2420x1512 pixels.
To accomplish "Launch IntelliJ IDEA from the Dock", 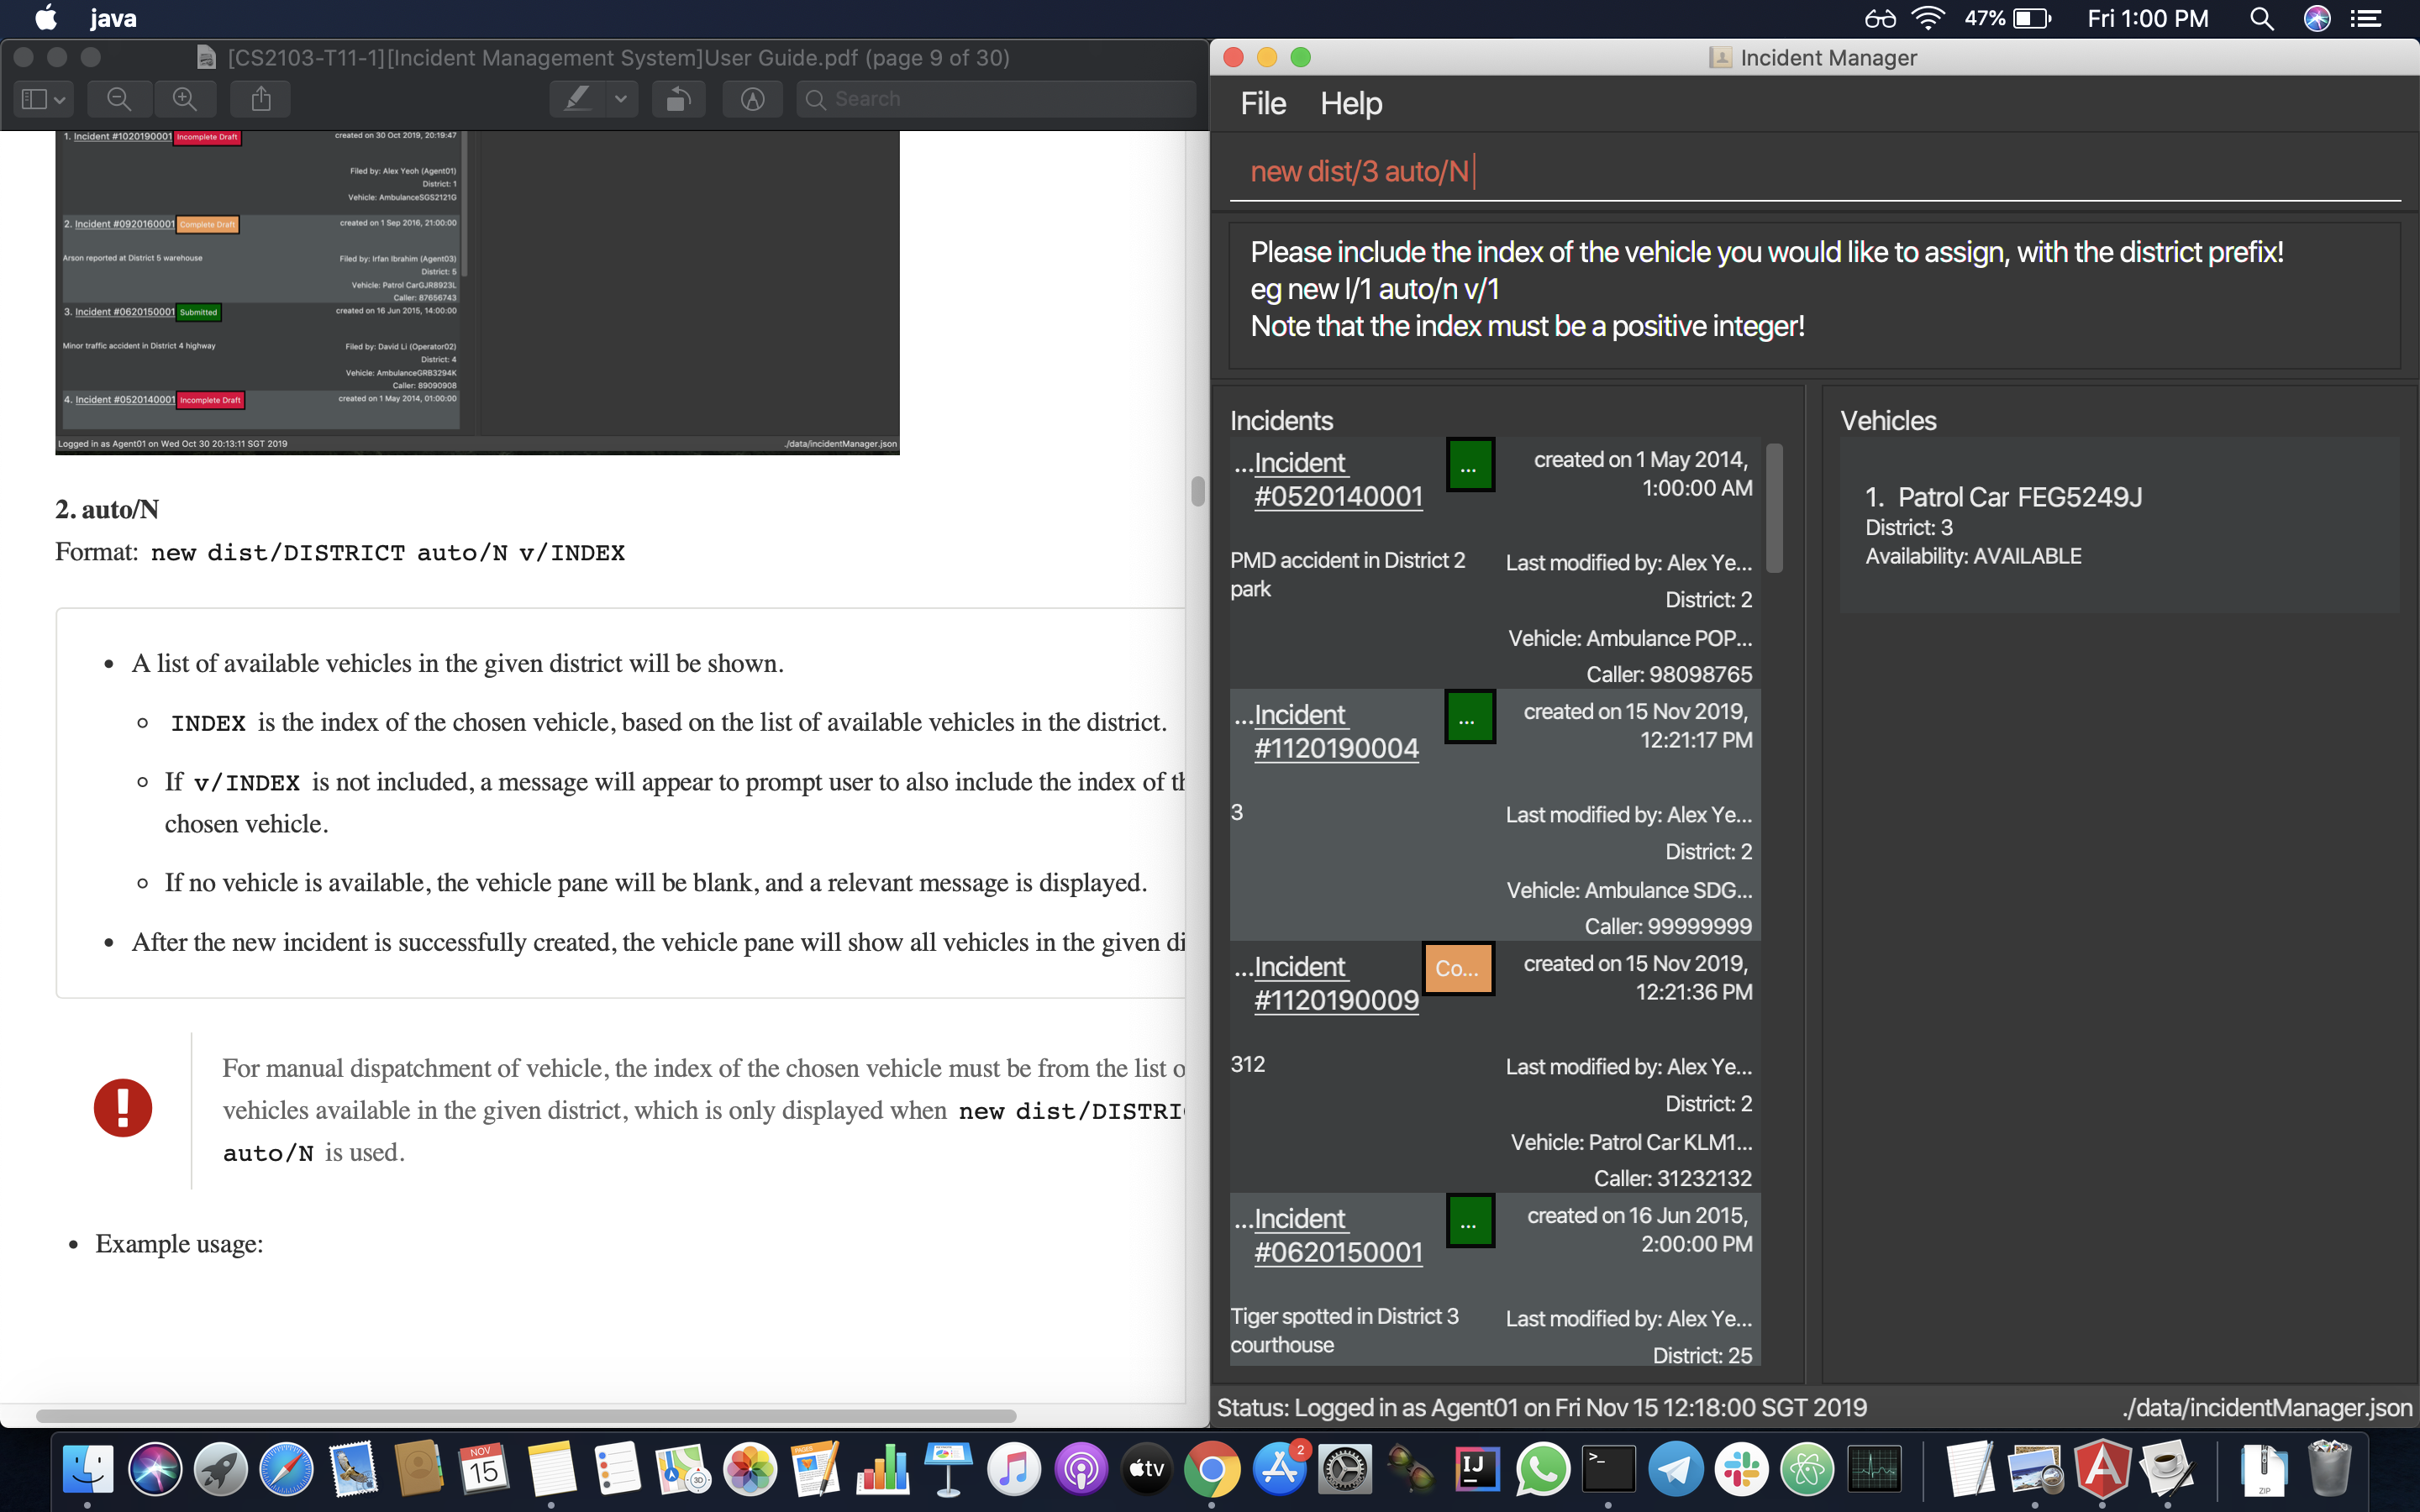I will (x=1477, y=1468).
